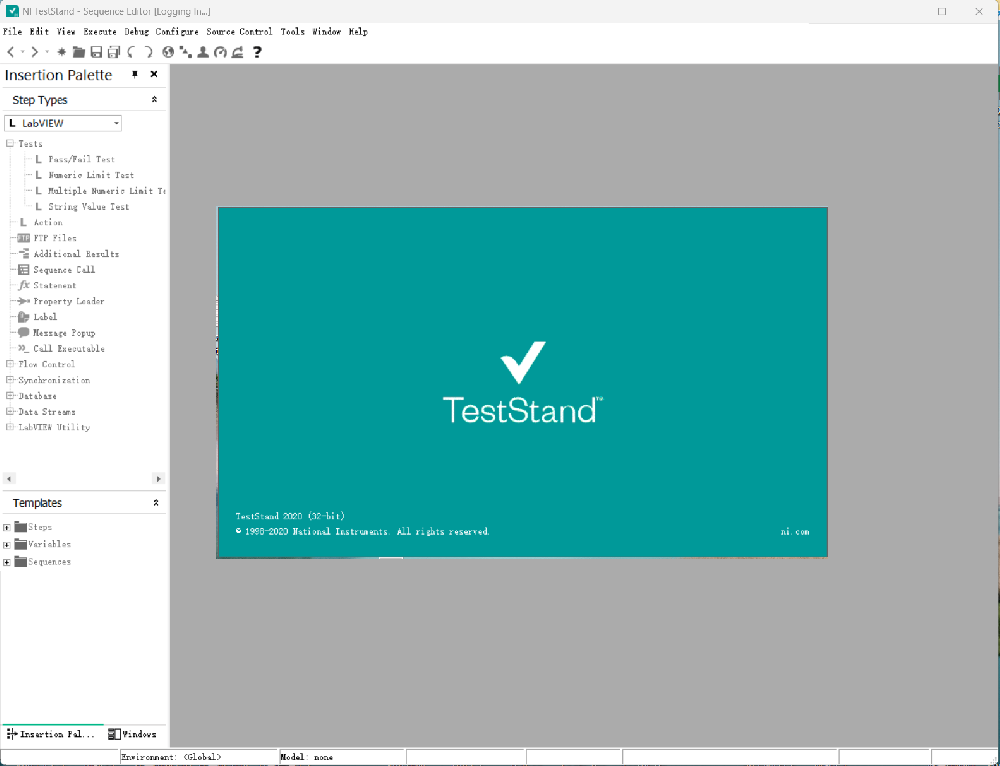The width and height of the screenshot is (1000, 766).
Task: Click the palette scroll right arrow
Action: pos(159,478)
